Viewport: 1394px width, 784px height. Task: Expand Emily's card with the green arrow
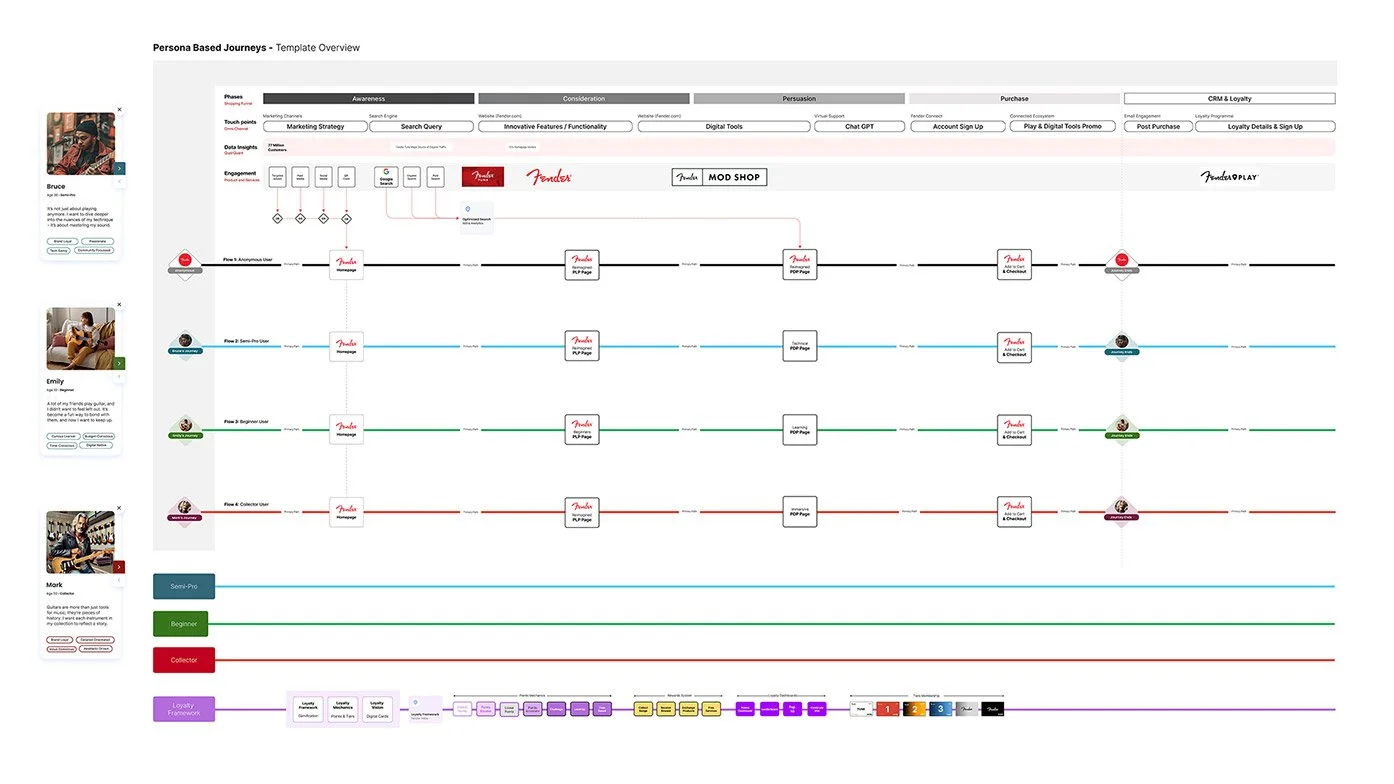tap(120, 364)
